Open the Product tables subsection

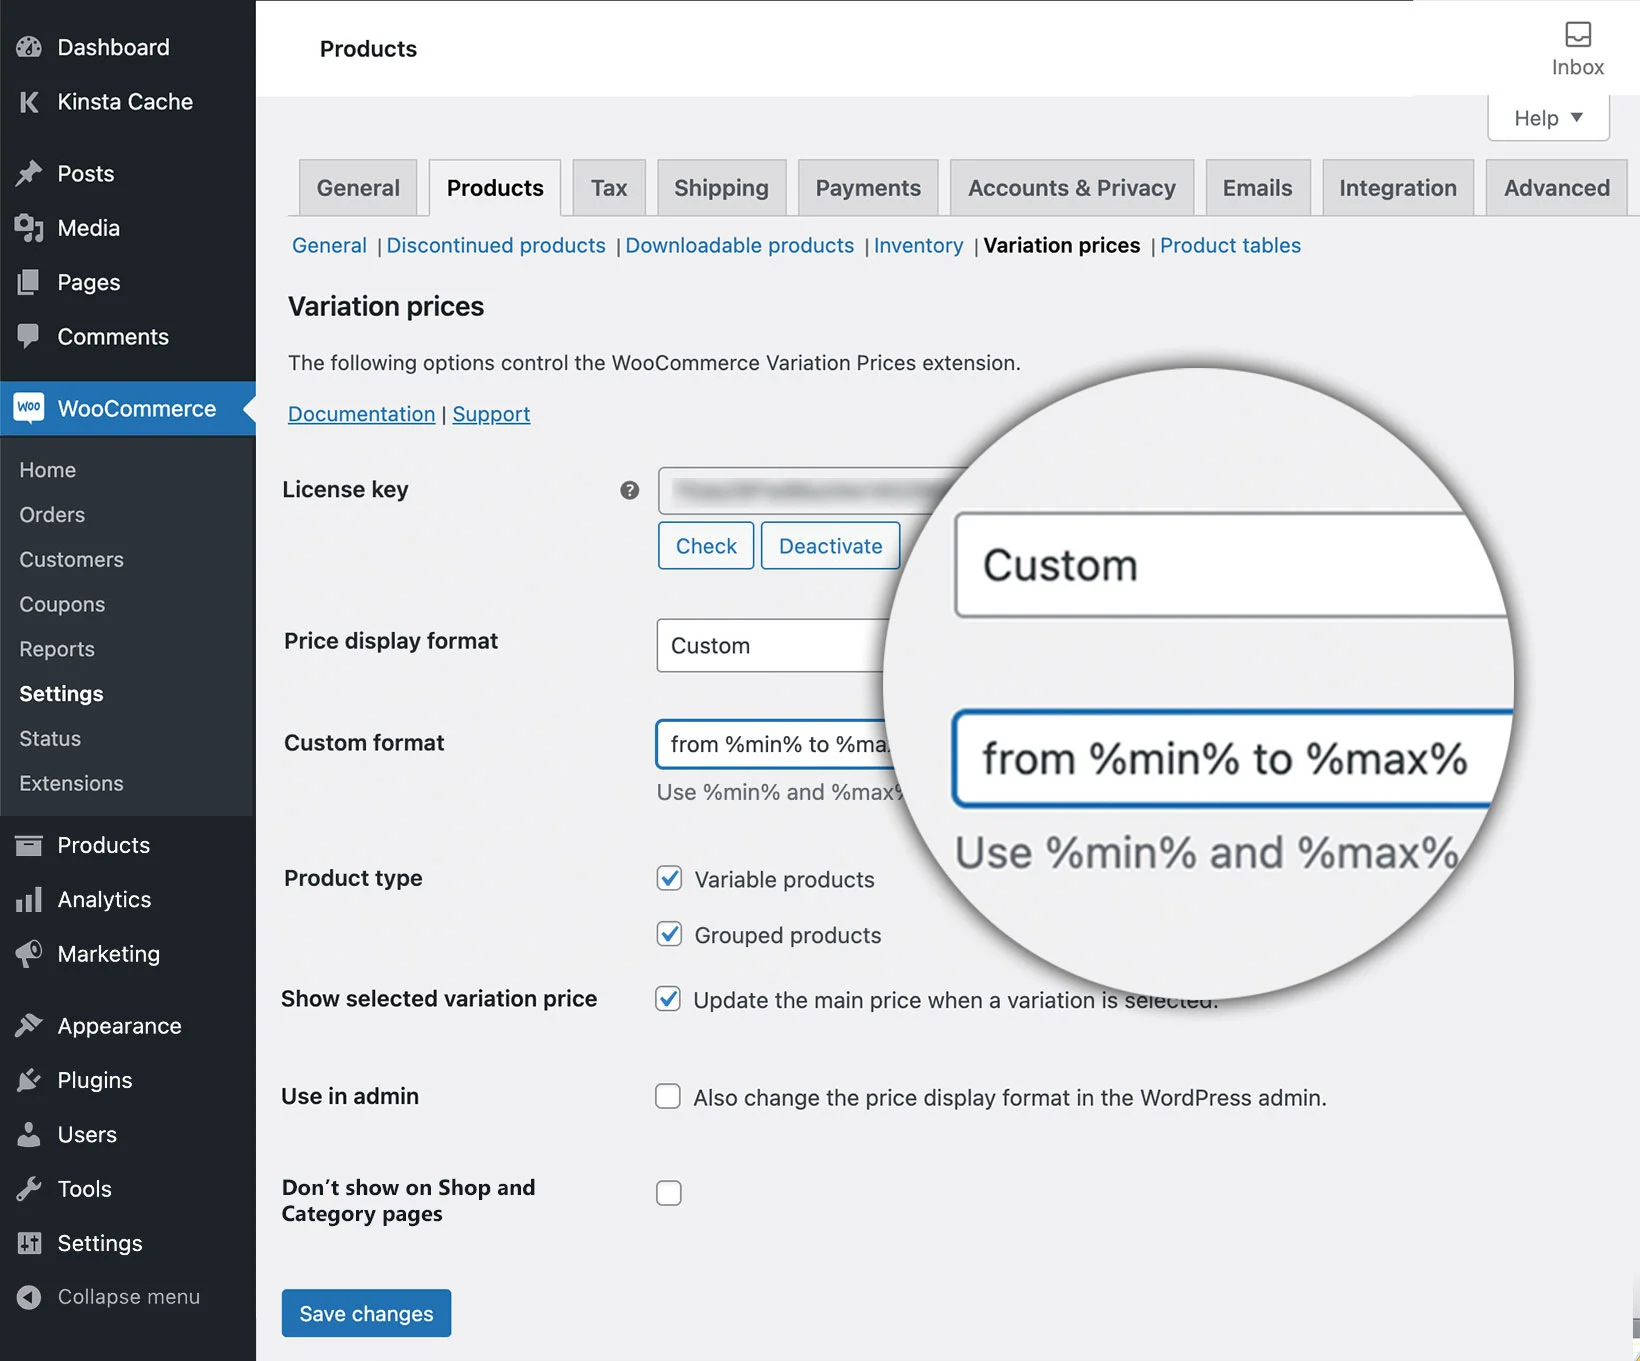point(1230,246)
